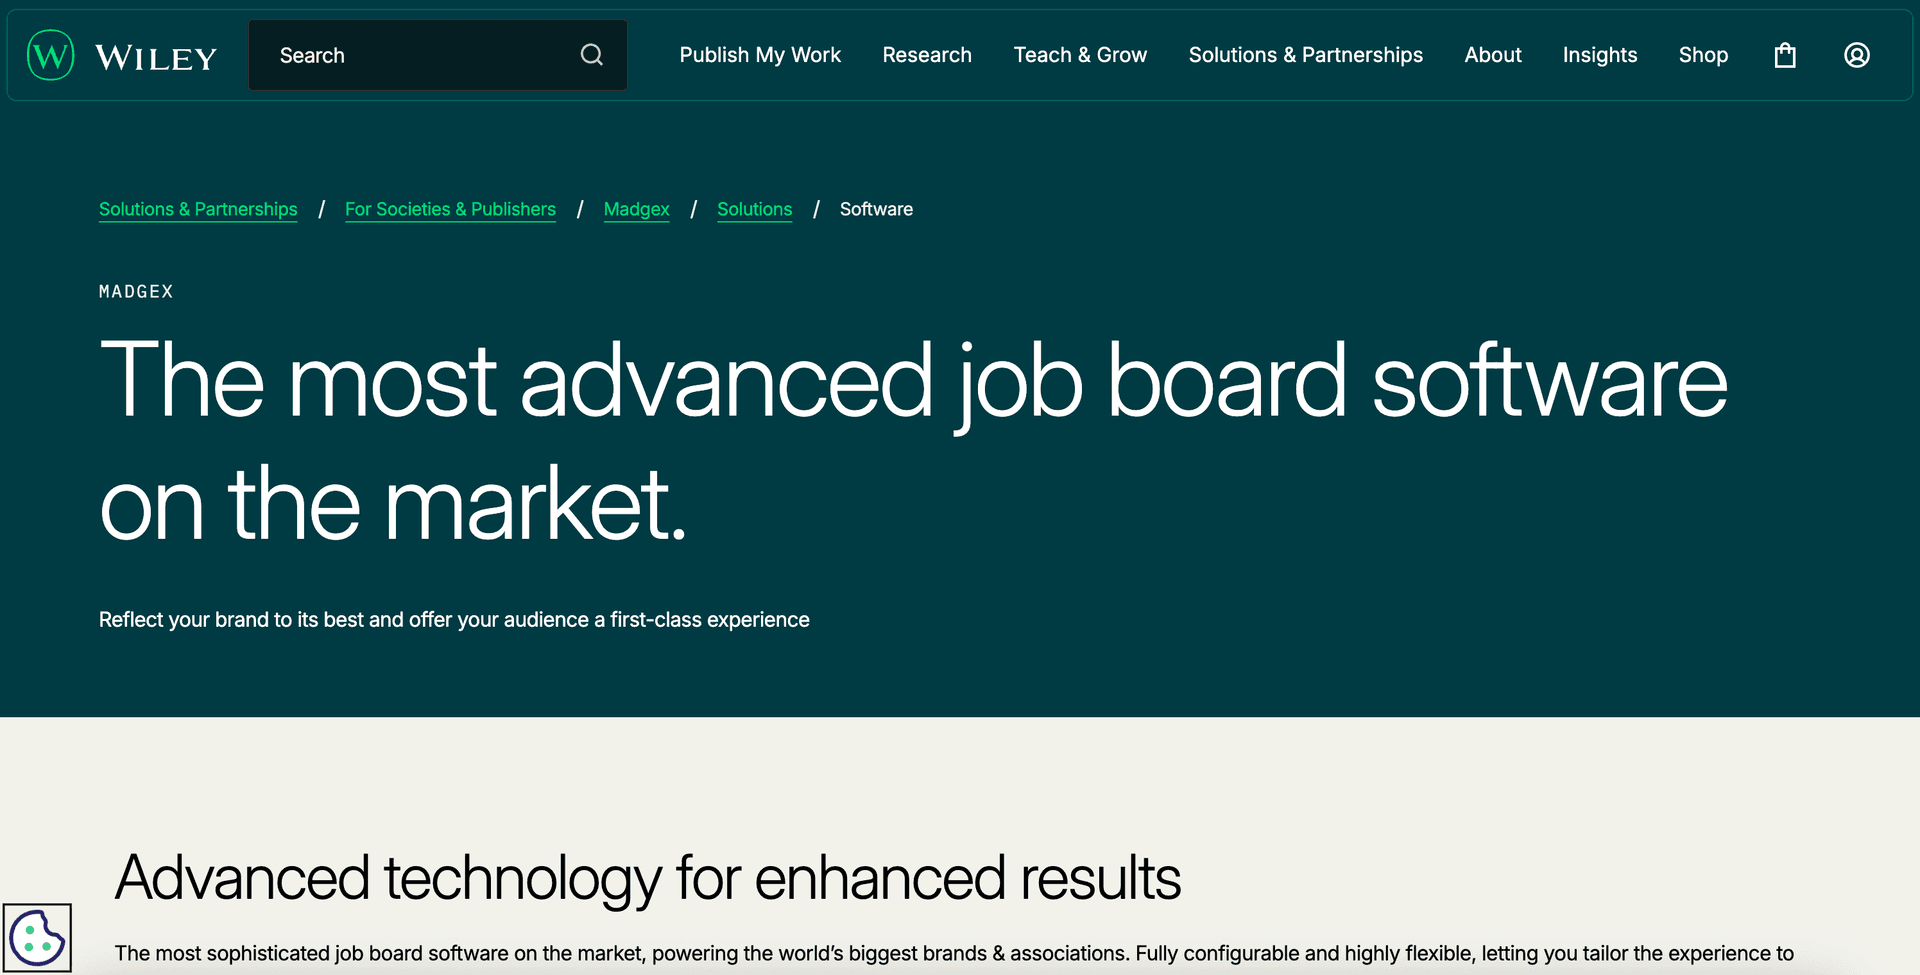This screenshot has width=1920, height=975.
Task: Open the For Societies & Publishers breadcrumb
Action: click(x=451, y=209)
